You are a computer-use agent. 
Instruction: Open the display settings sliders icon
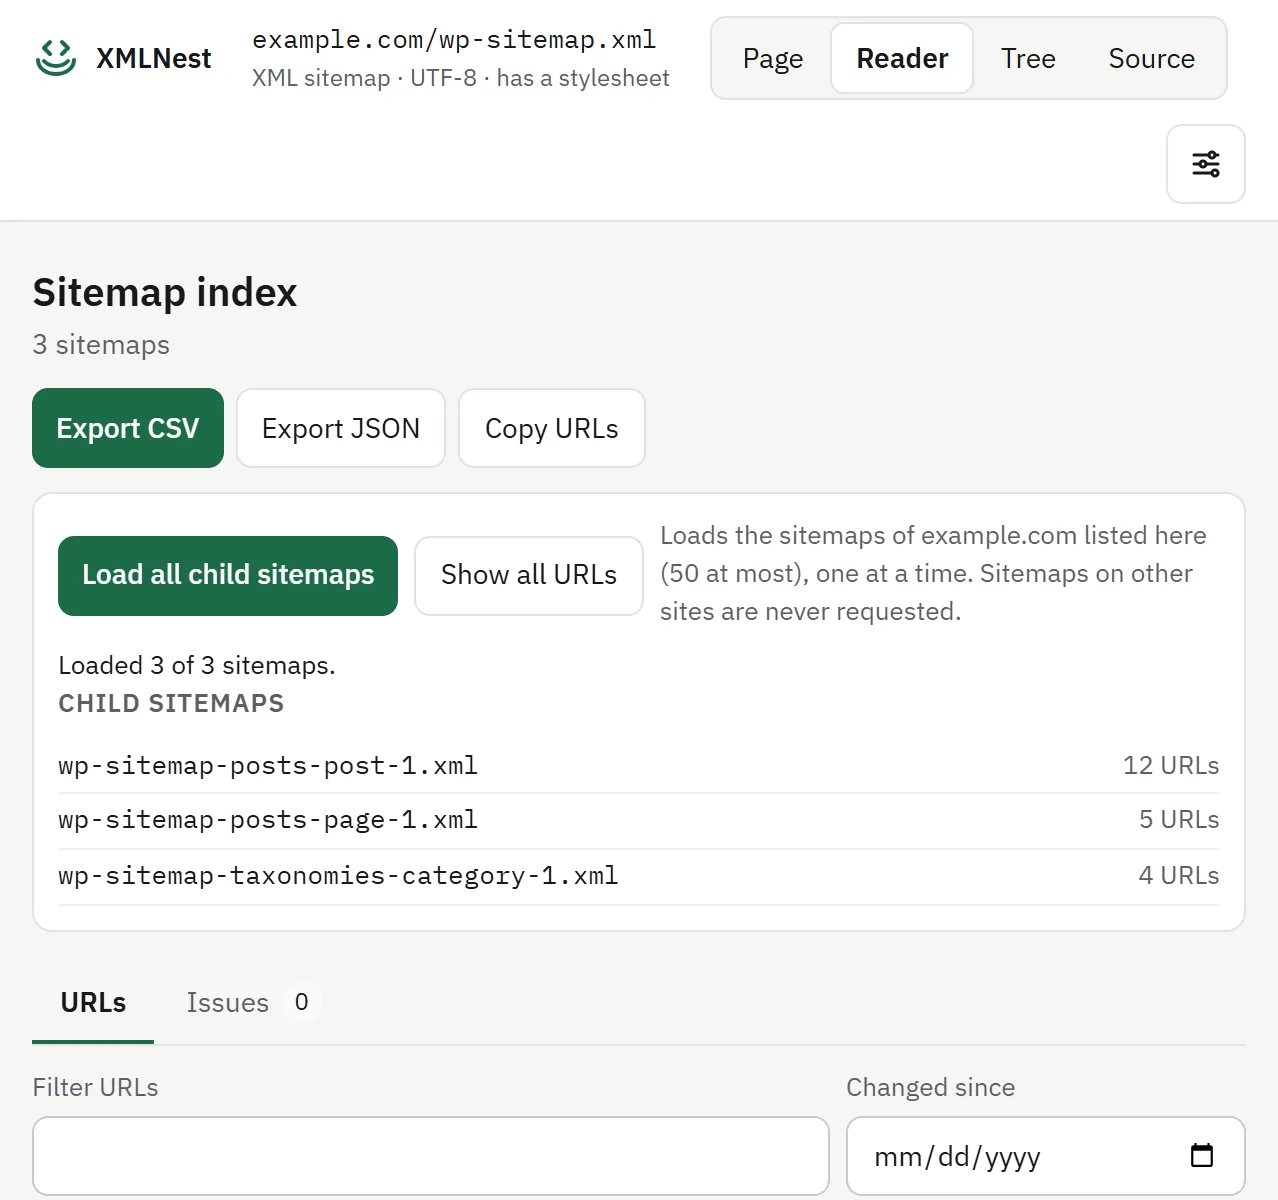[1205, 164]
